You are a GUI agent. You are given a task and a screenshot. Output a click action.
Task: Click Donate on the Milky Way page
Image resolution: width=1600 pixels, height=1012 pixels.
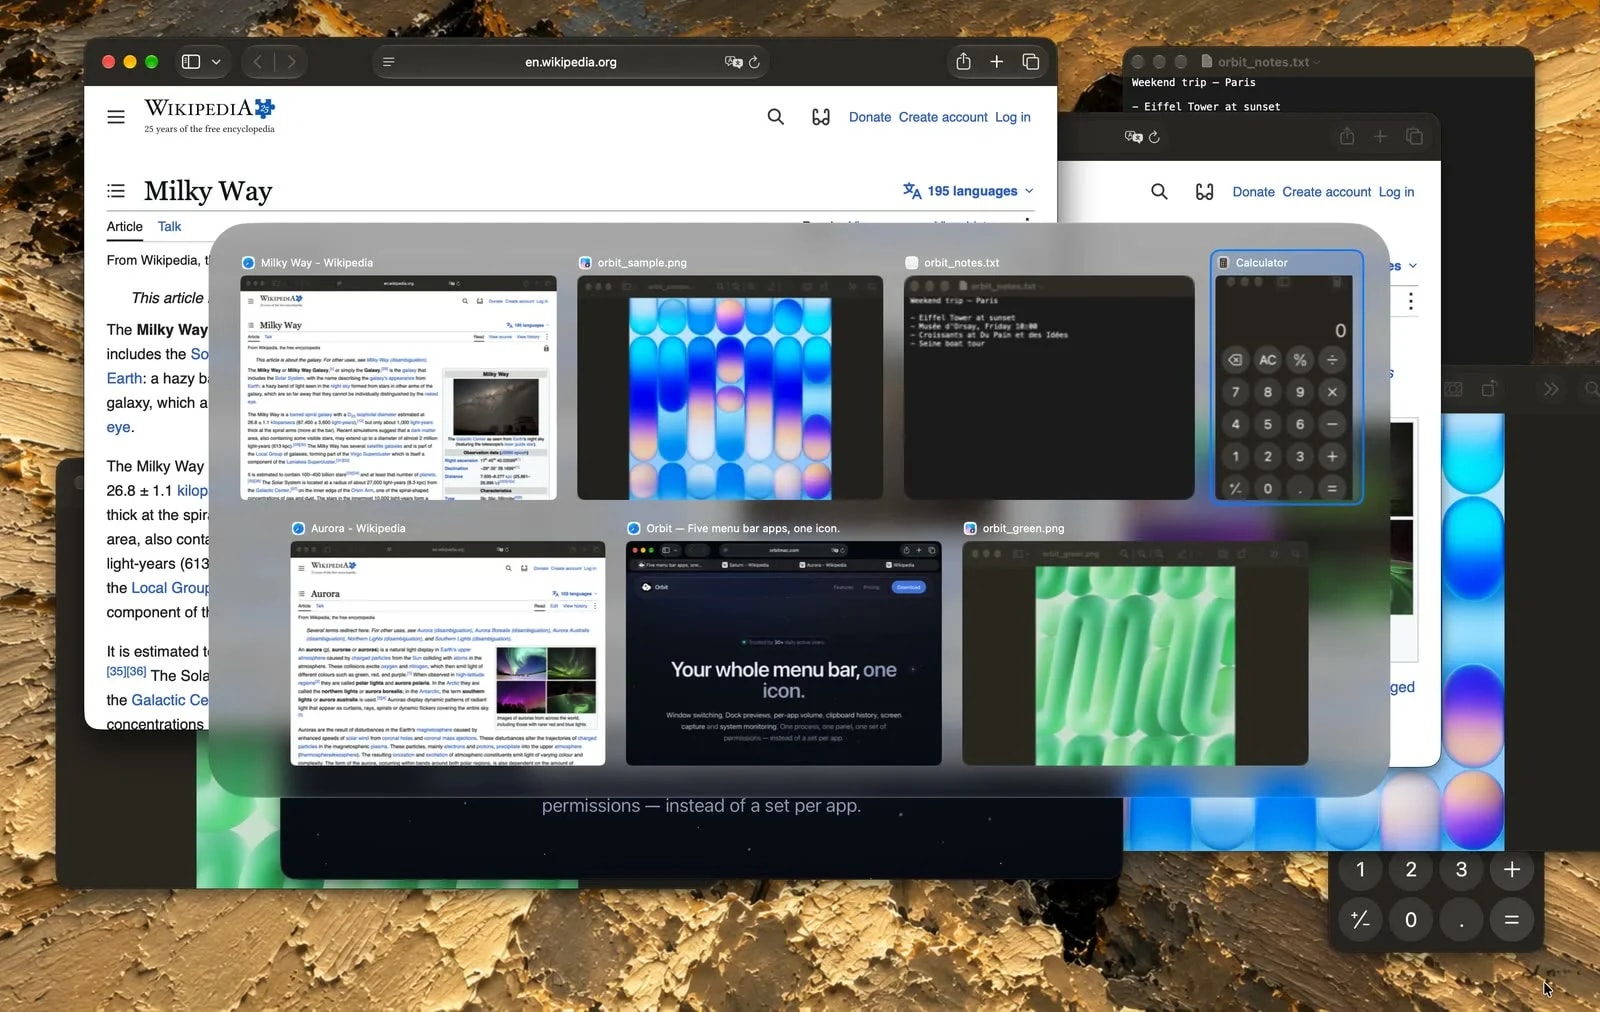click(x=870, y=117)
